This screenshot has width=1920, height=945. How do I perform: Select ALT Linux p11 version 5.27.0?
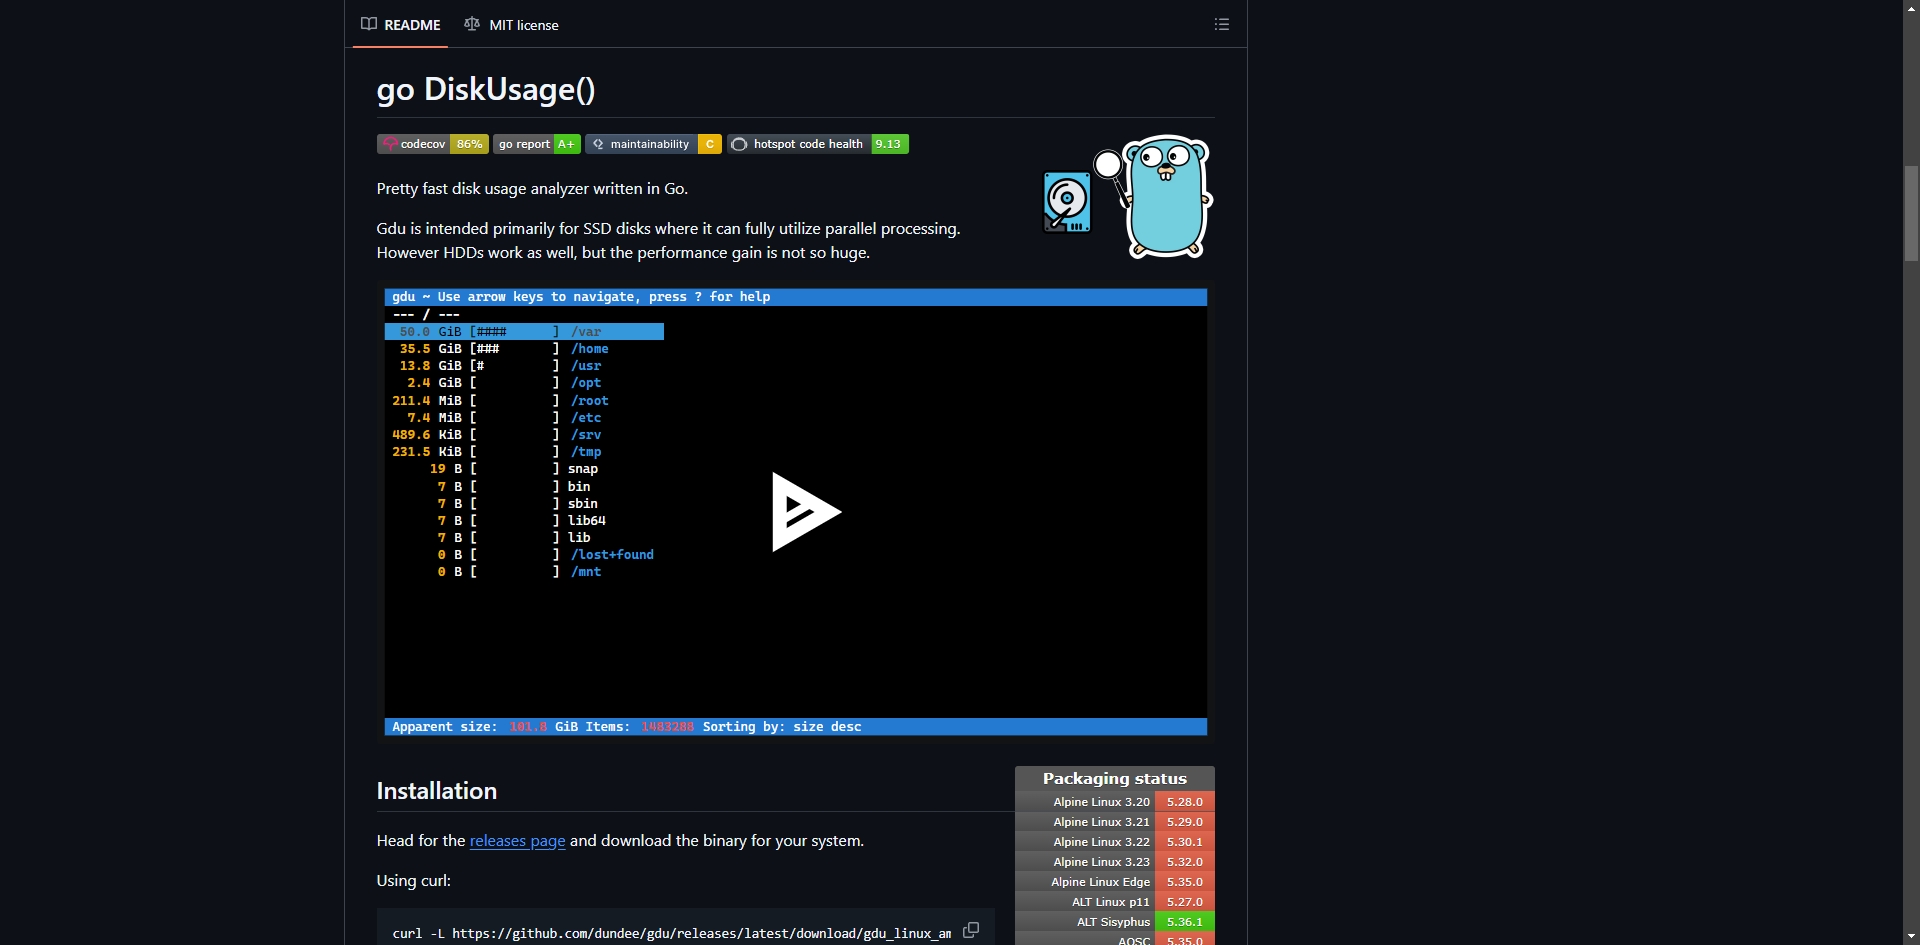(1115, 902)
